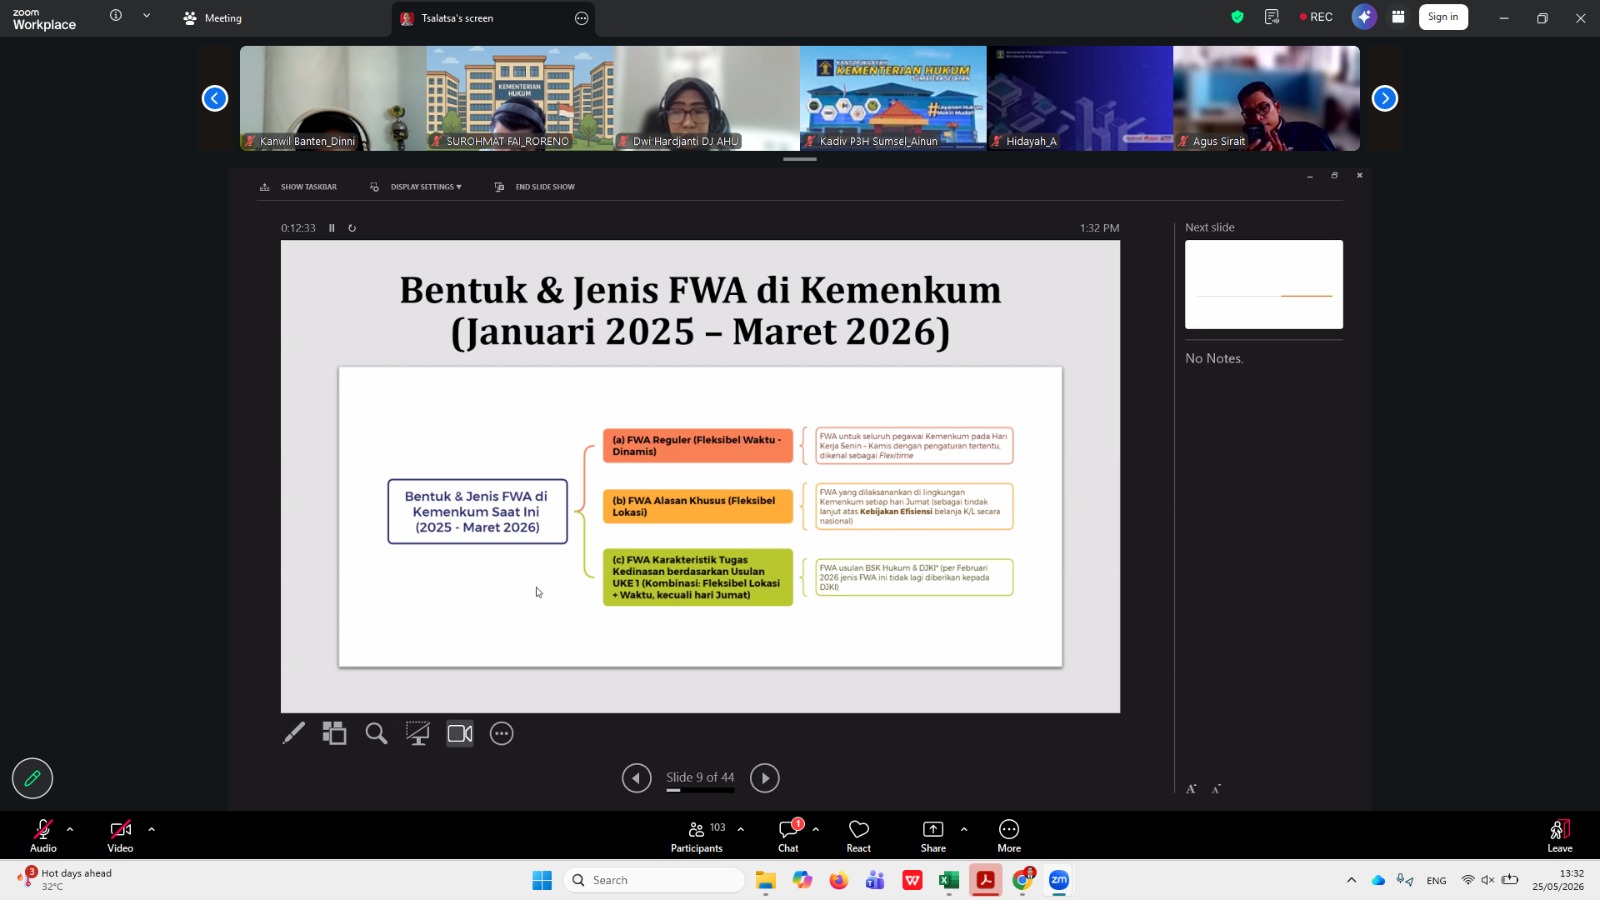Show next participant videos
1600x900 pixels.
[x=1385, y=98]
